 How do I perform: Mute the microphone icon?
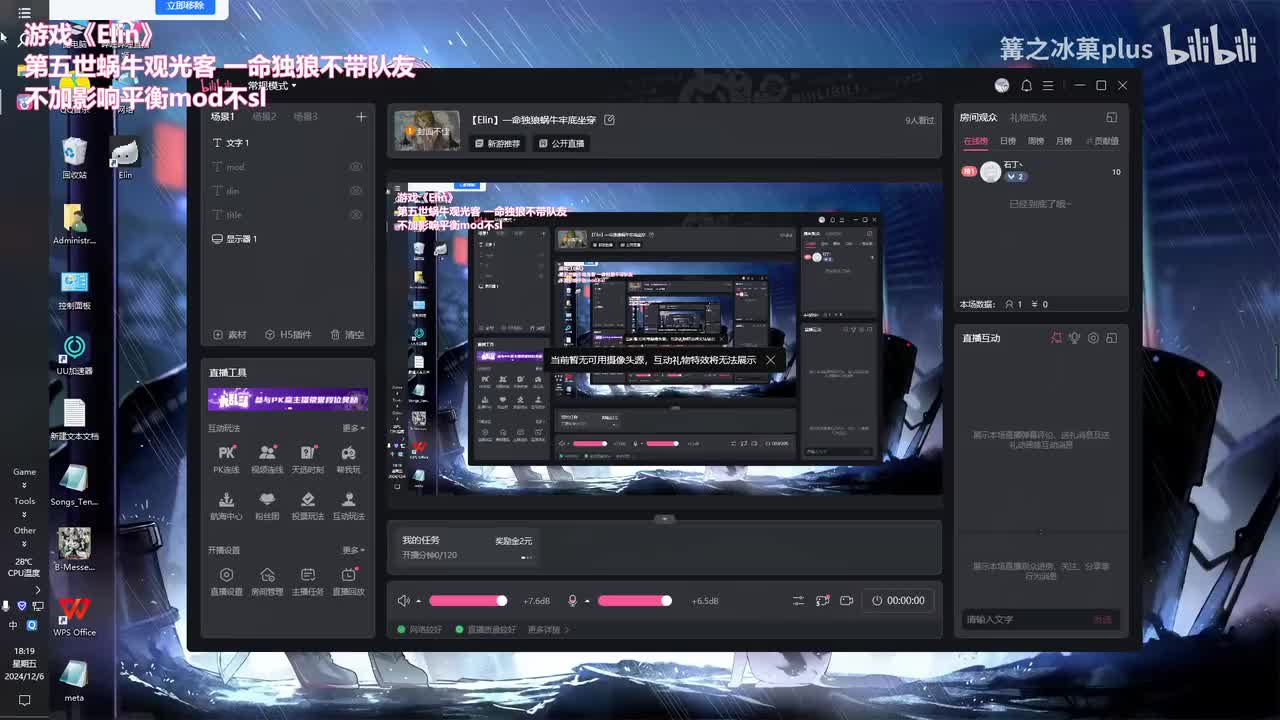click(x=573, y=600)
